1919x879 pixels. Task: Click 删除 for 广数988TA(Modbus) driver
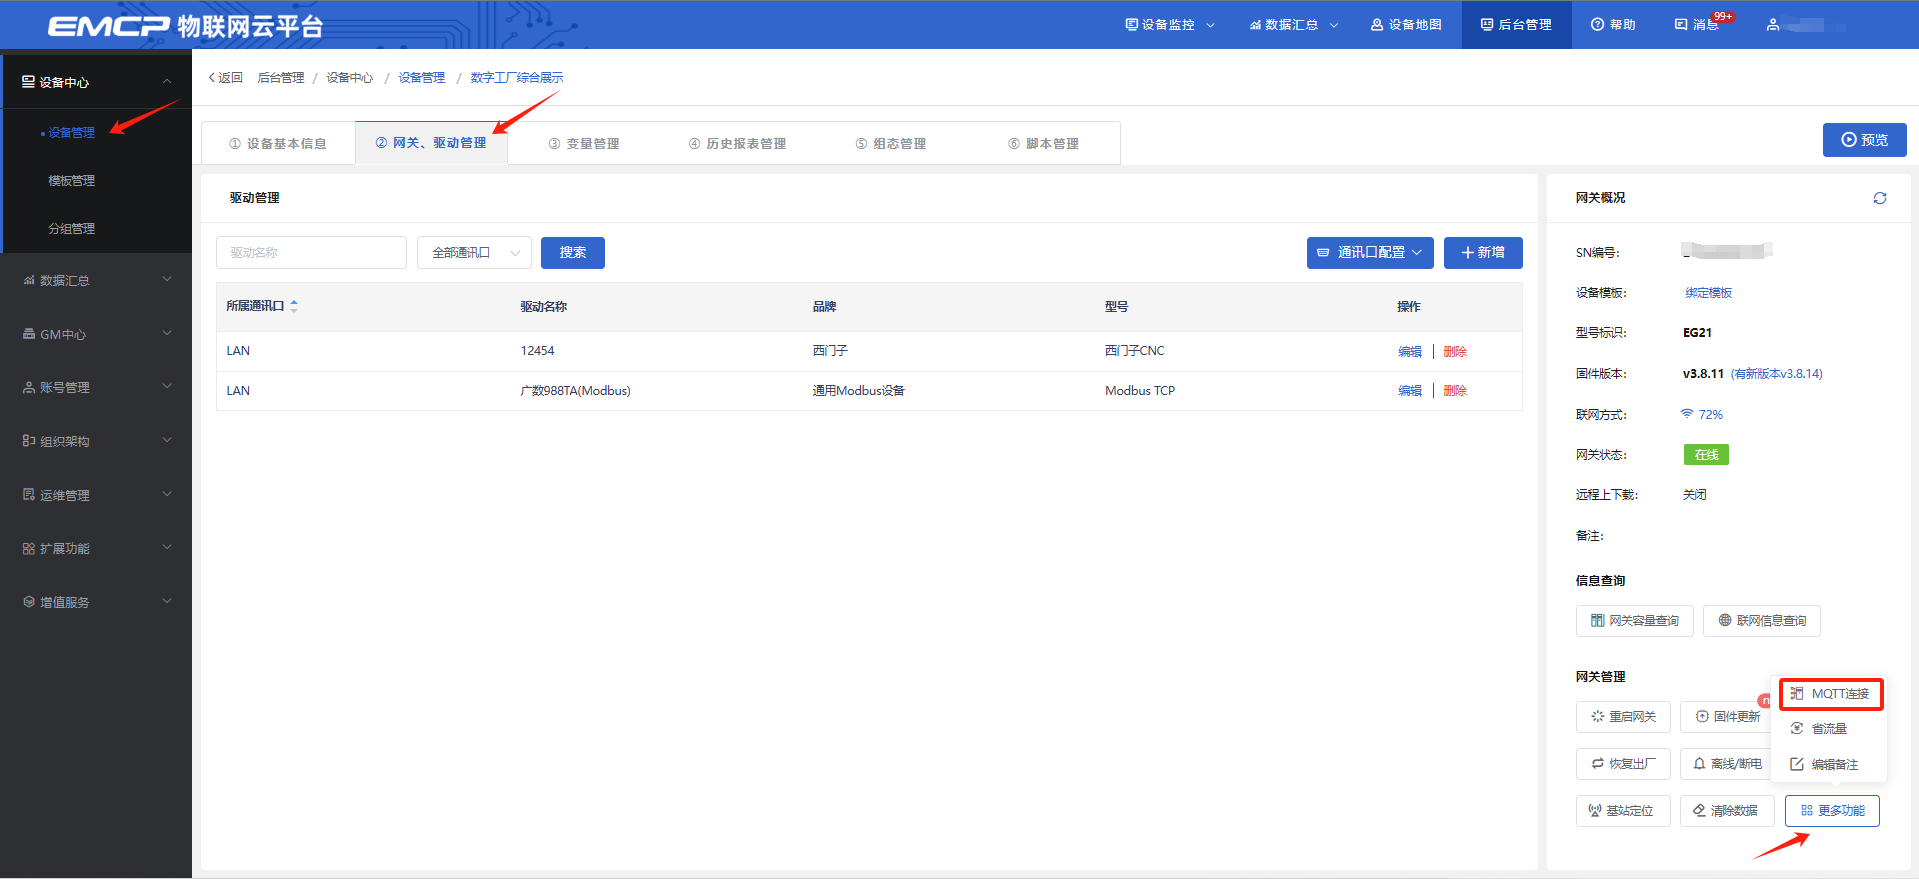[x=1455, y=391]
